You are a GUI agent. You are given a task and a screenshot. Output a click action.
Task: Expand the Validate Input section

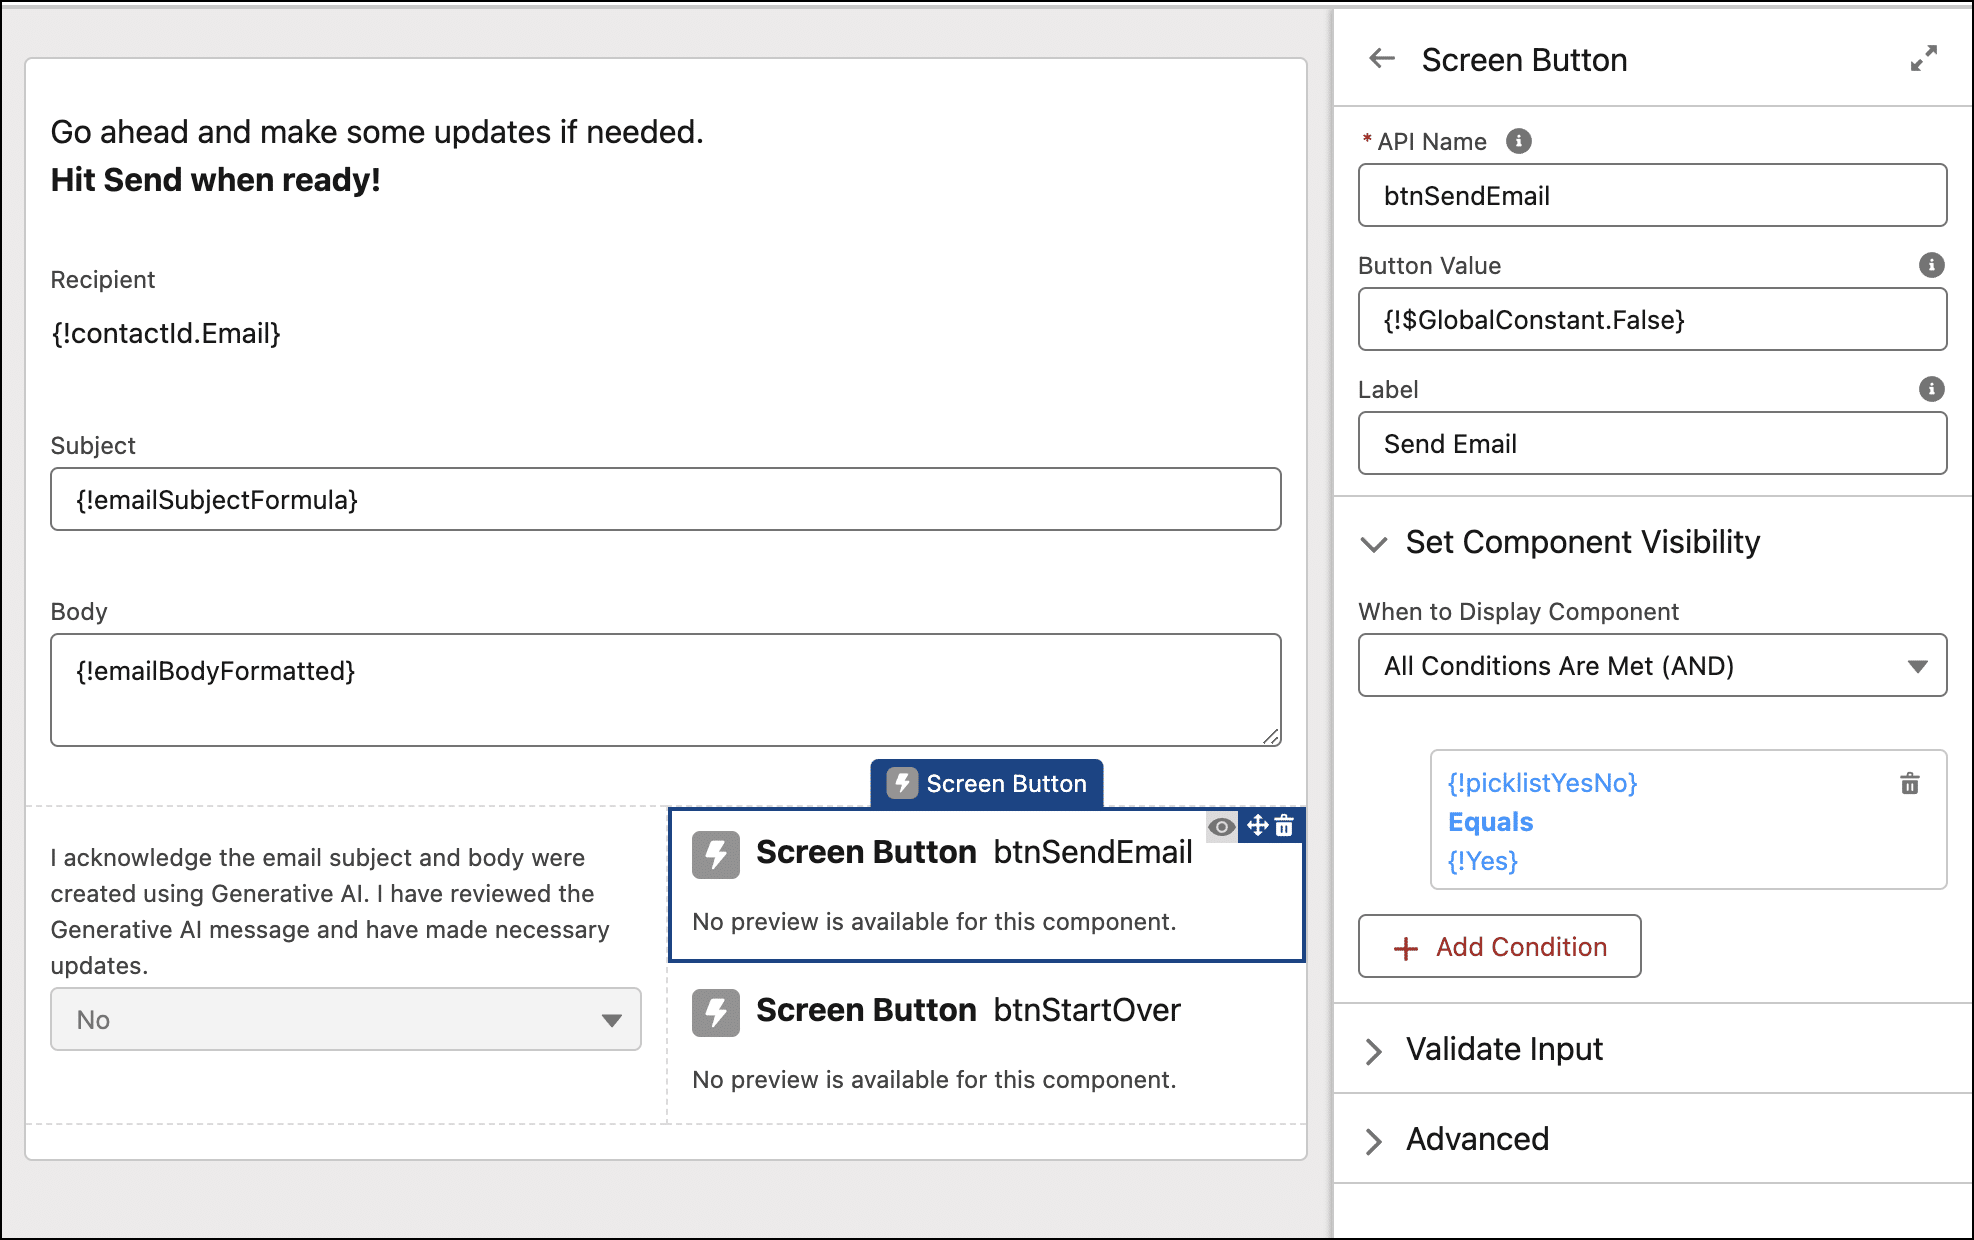pos(1374,1050)
